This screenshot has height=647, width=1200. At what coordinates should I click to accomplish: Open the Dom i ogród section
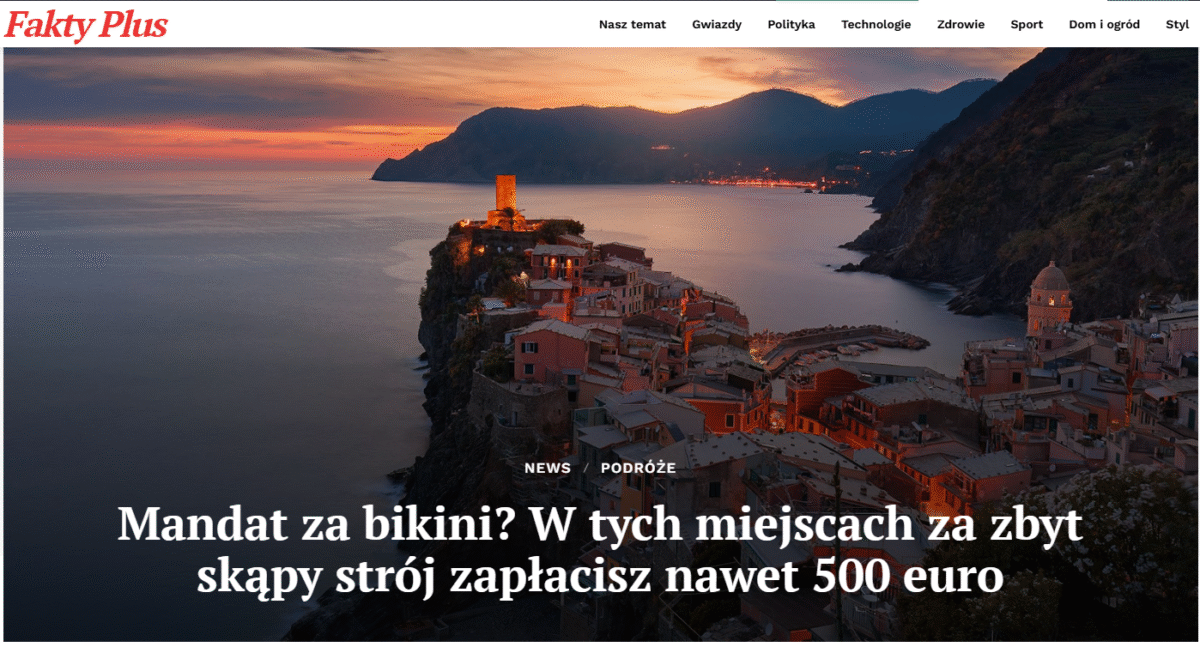[1104, 25]
